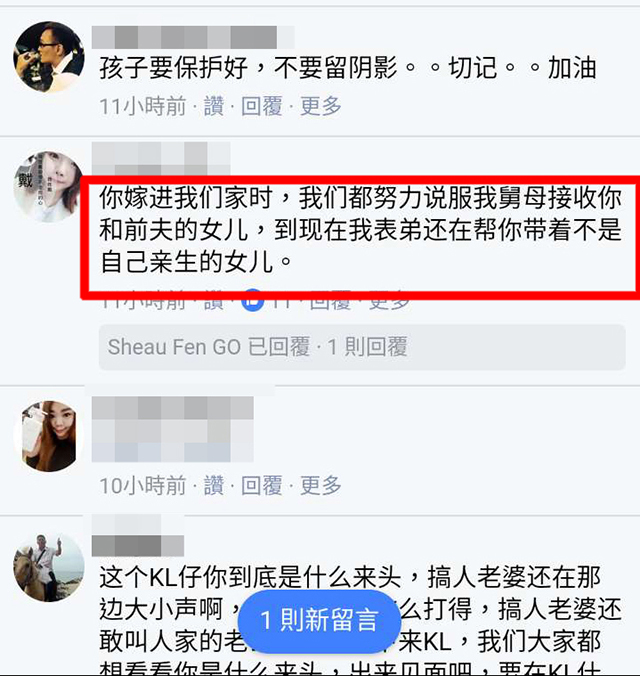Like the 10小時前 comment via 讚

tap(214, 485)
